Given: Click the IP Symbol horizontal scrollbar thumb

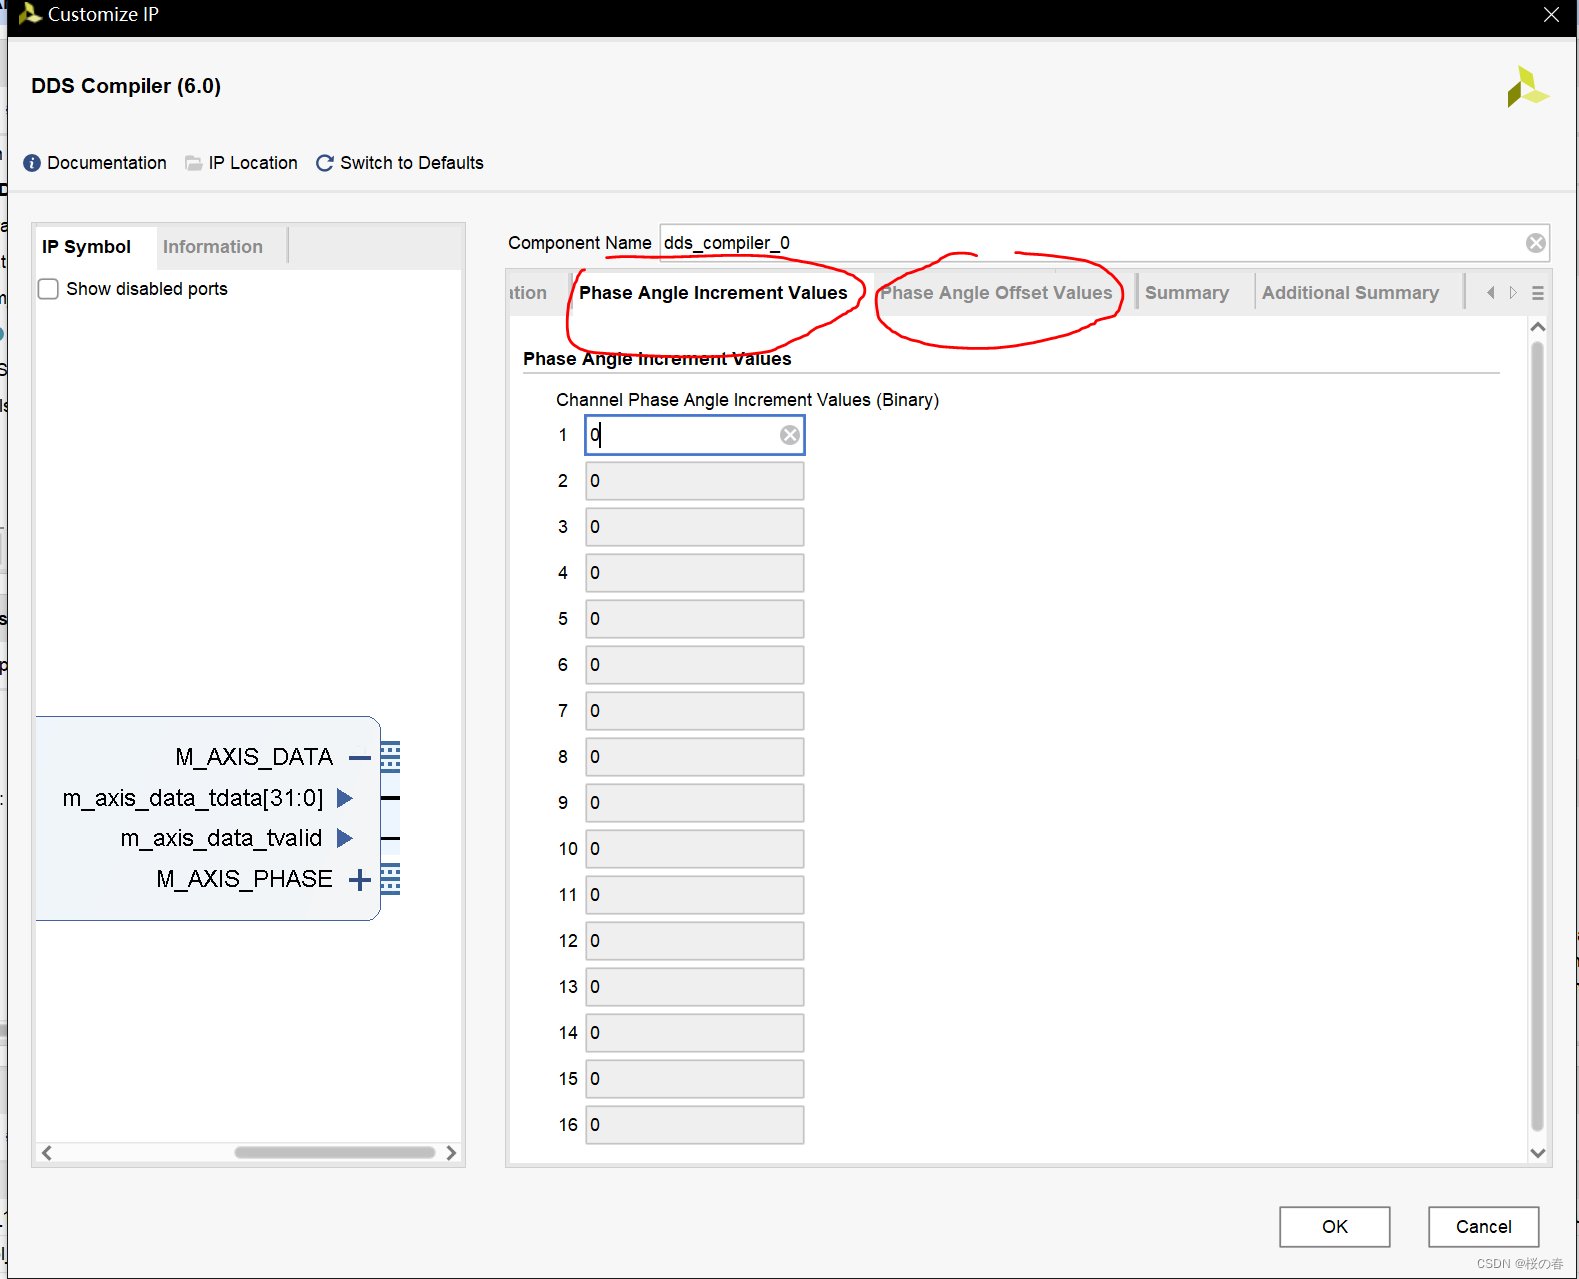Looking at the screenshot, I should click(335, 1153).
